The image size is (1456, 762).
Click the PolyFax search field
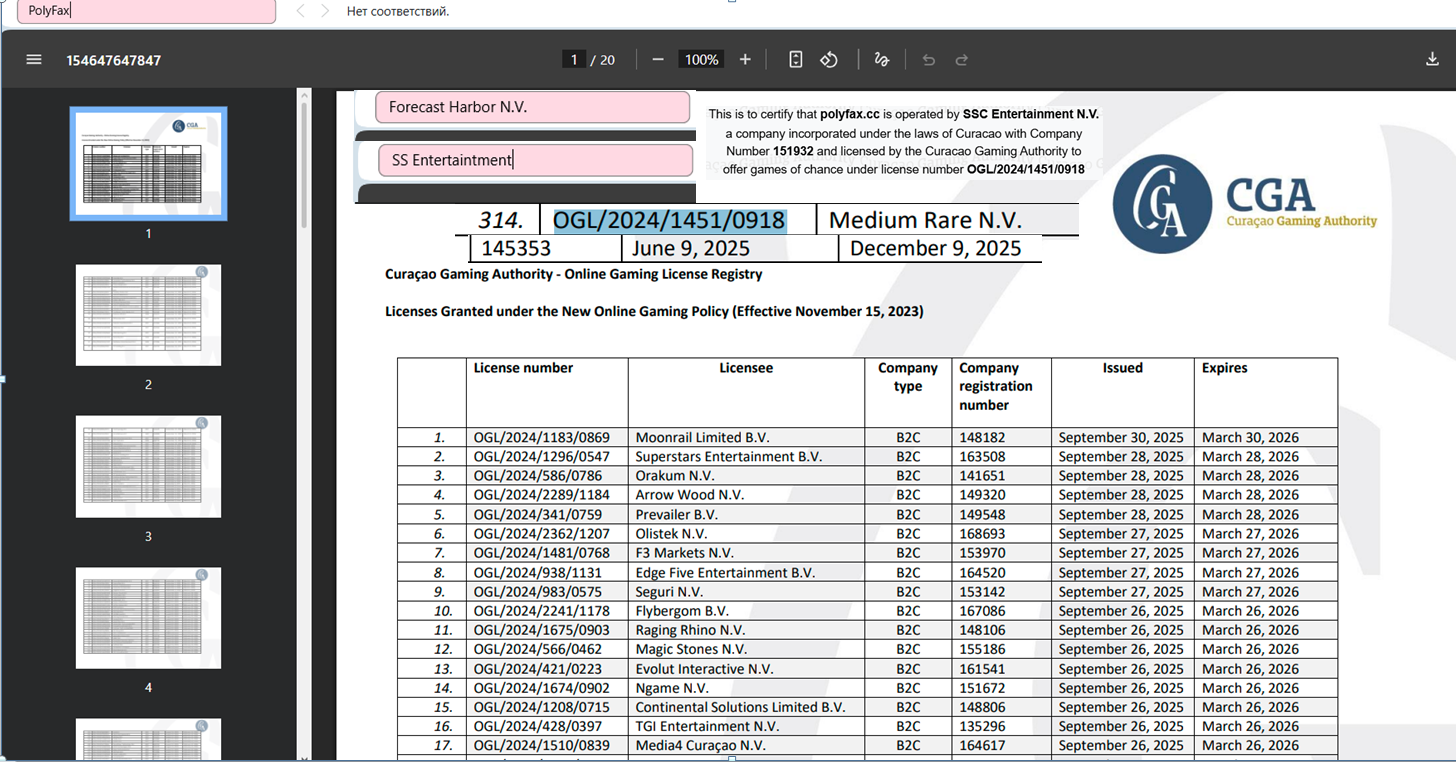coord(146,11)
